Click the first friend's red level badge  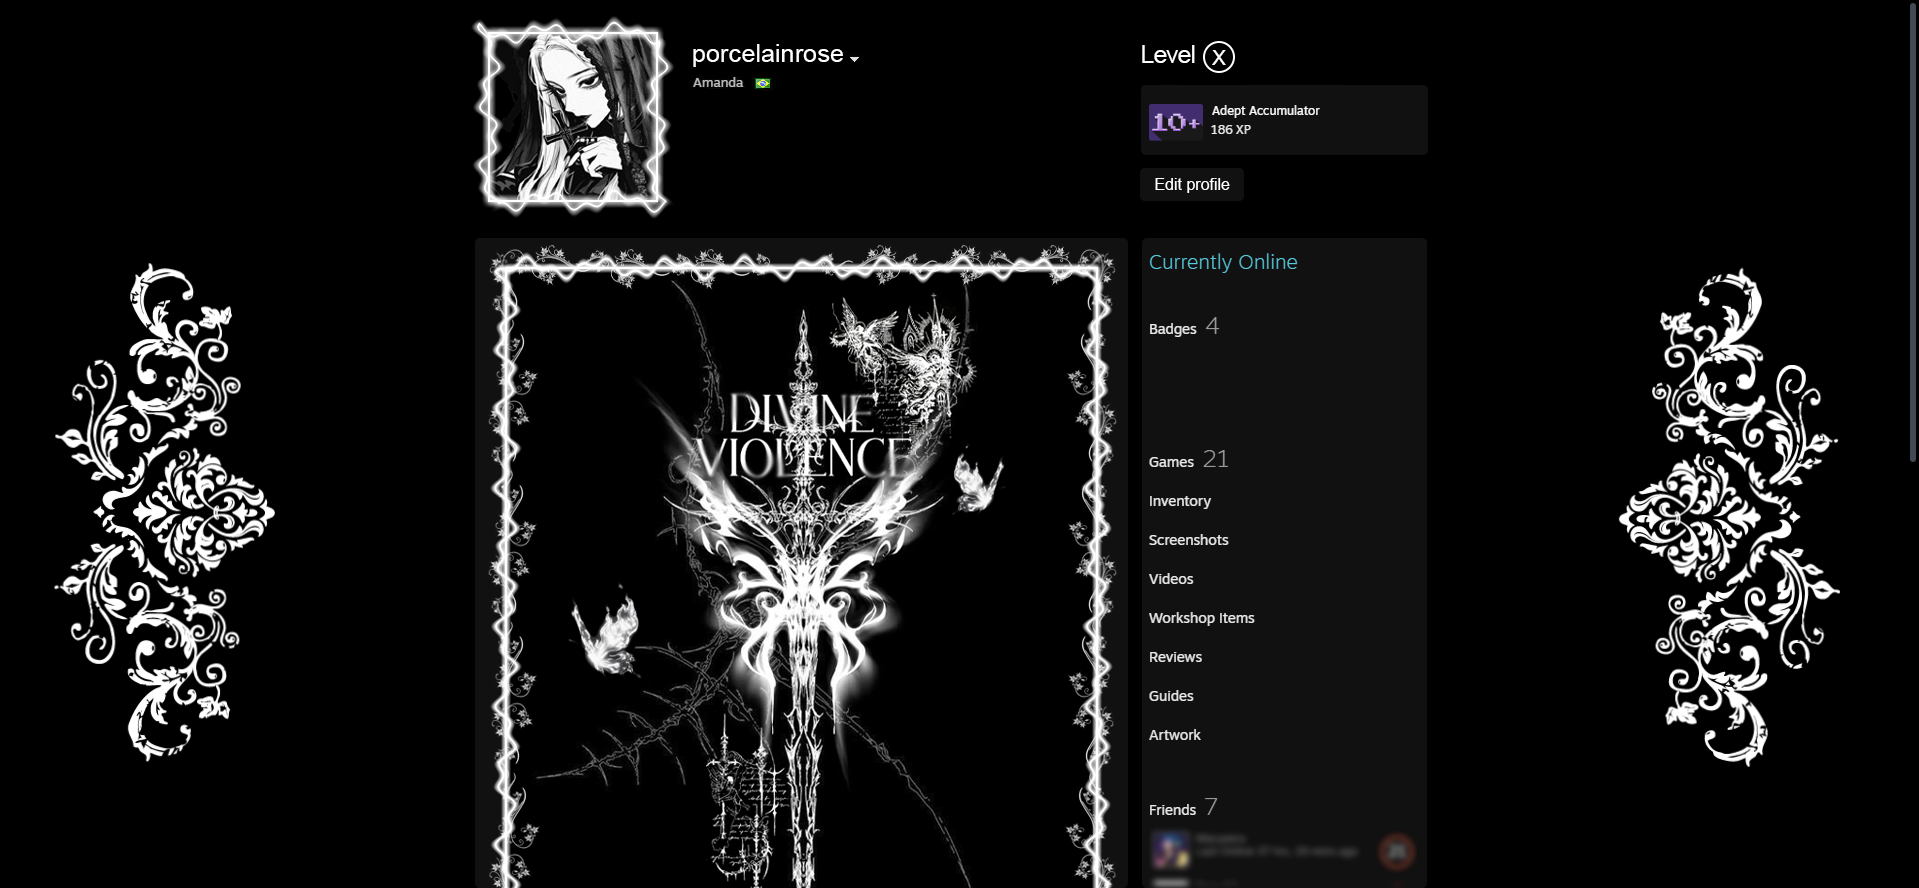pyautogui.click(x=1397, y=852)
